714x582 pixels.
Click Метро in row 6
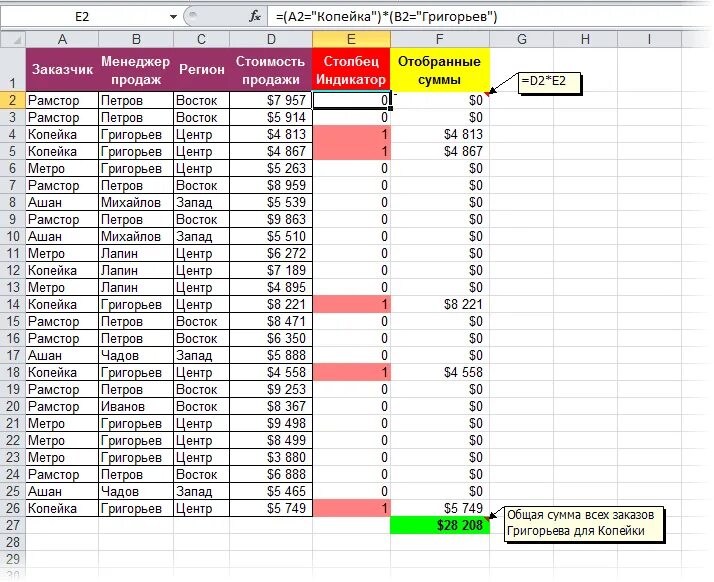click(x=62, y=168)
